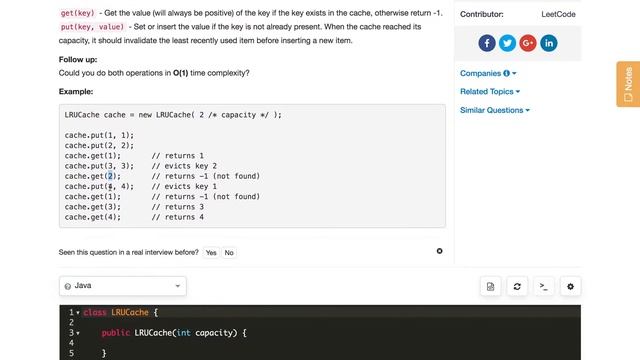Open the Java language selector
The image size is (640, 360).
pyautogui.click(x=123, y=286)
